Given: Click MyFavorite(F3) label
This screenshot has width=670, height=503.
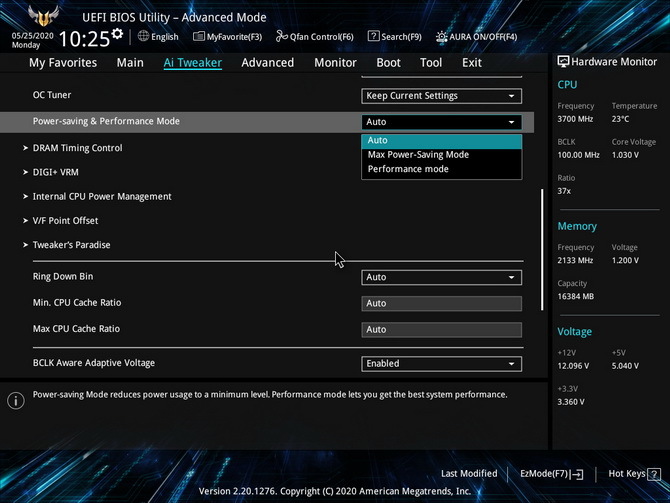Looking at the screenshot, I should tap(234, 37).
